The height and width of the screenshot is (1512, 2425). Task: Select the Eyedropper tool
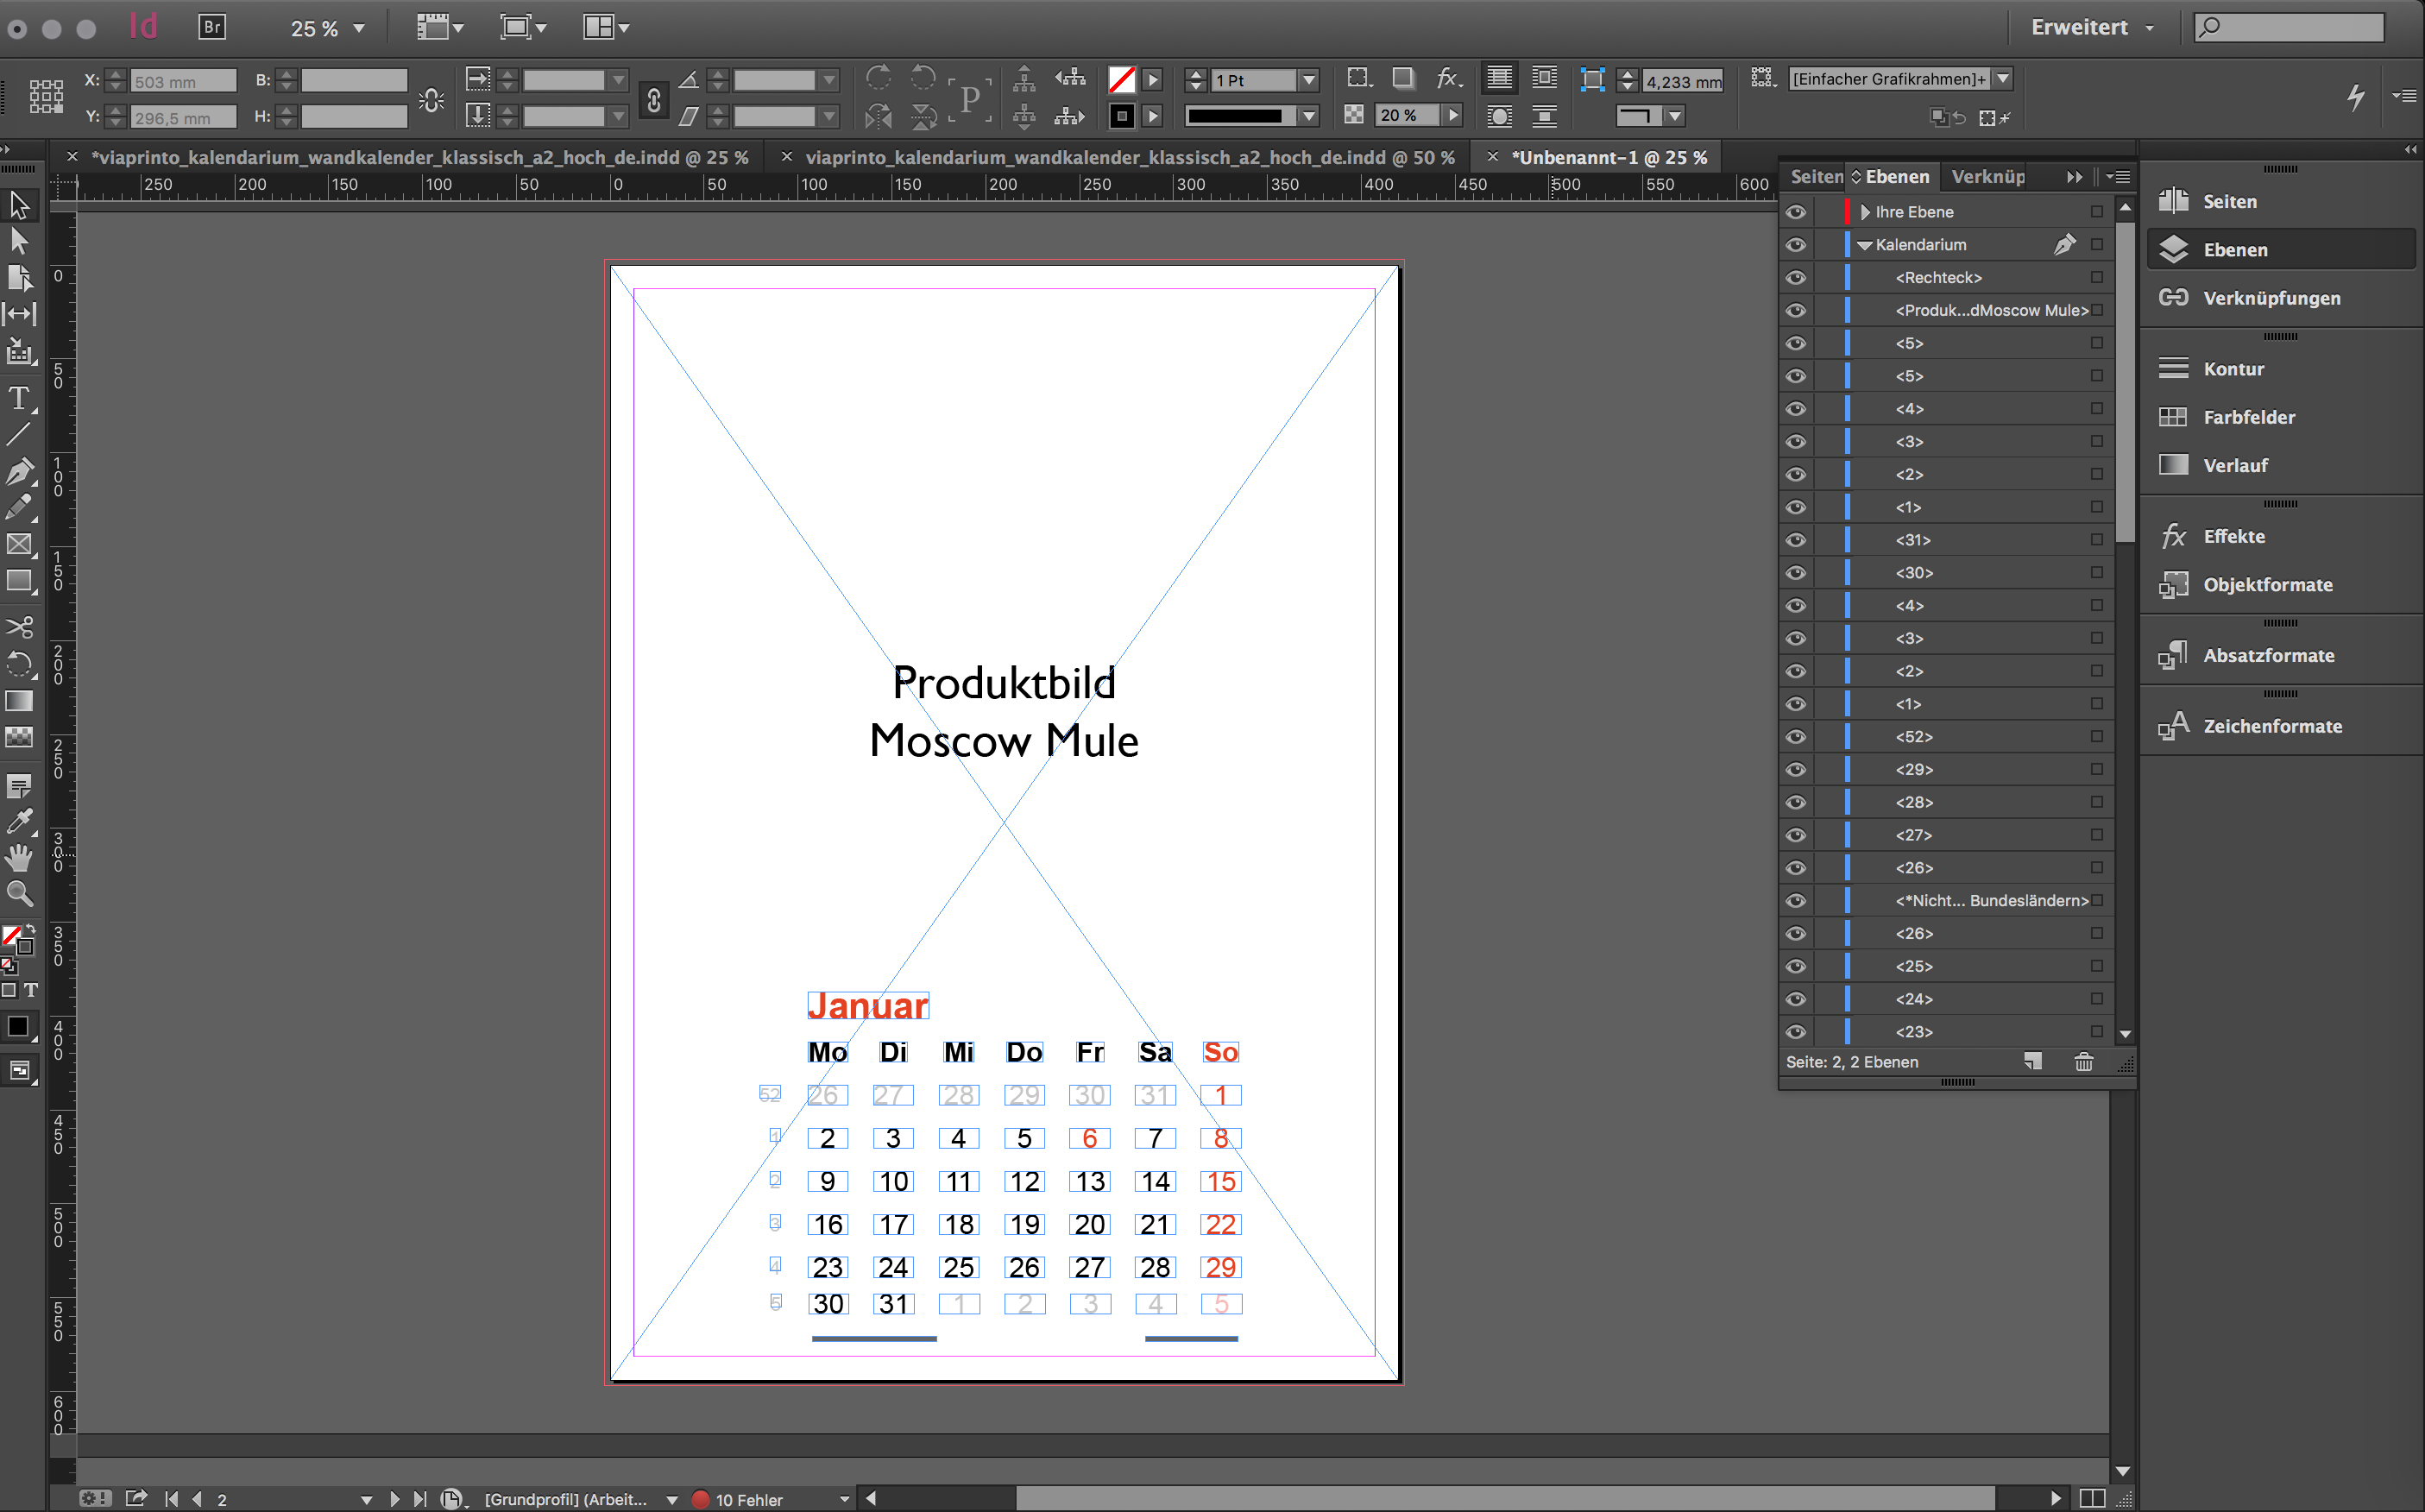click(x=19, y=821)
